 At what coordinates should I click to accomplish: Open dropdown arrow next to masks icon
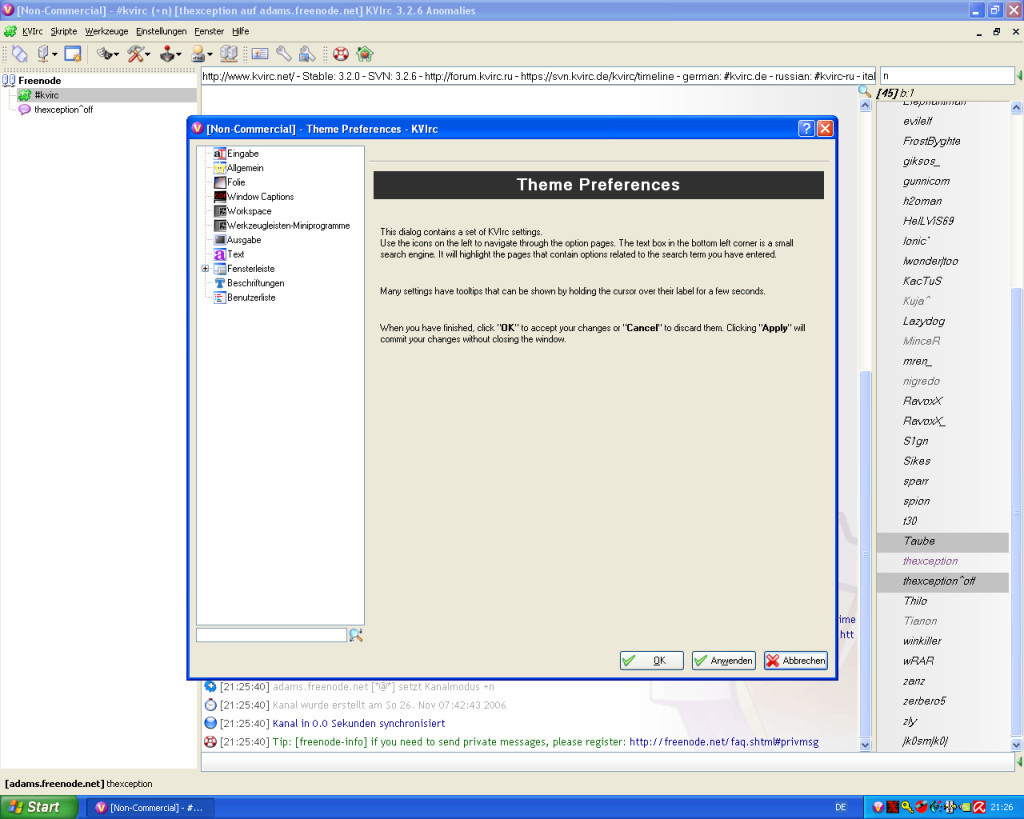[116, 55]
